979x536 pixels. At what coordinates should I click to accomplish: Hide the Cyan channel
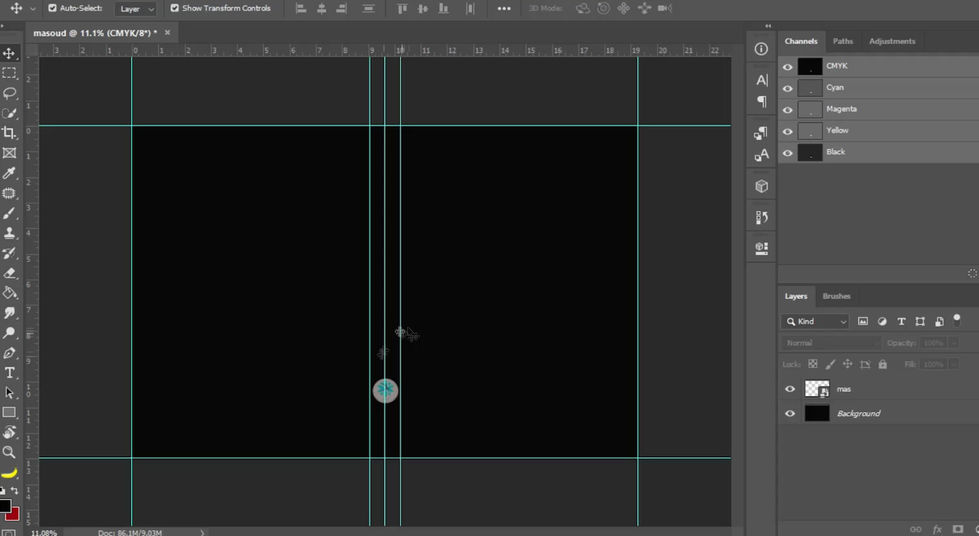(x=787, y=89)
